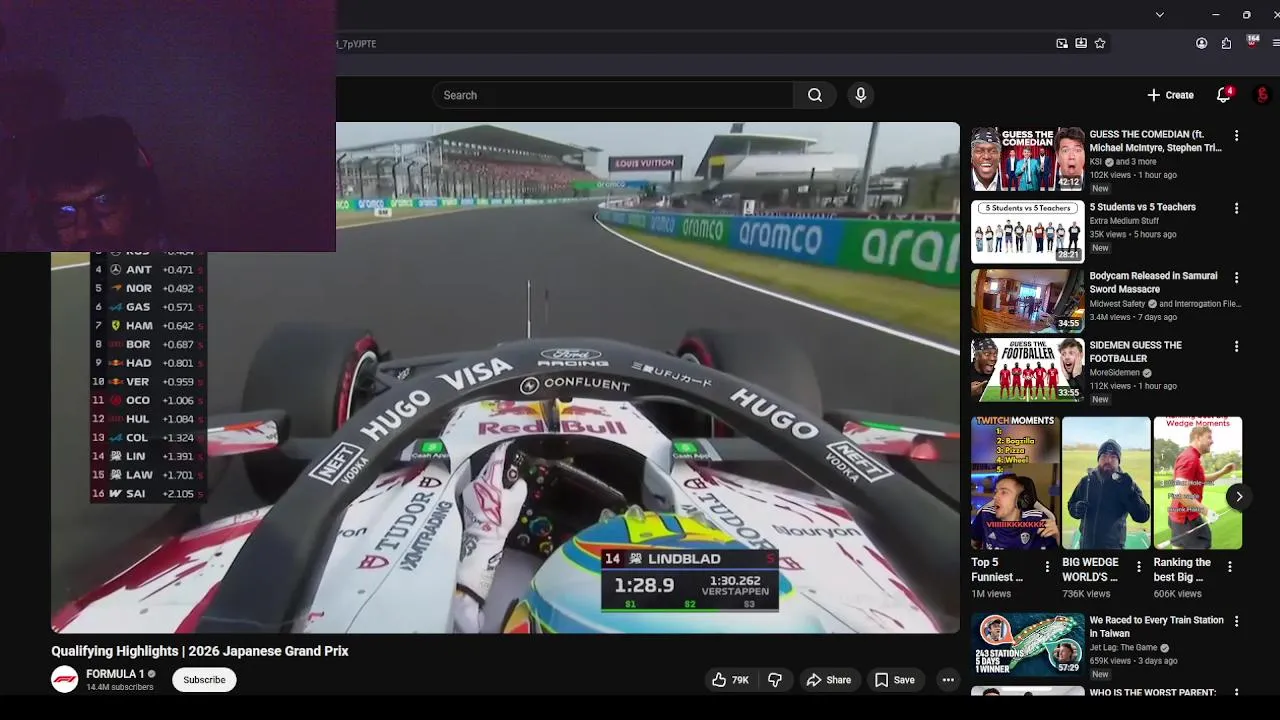This screenshot has width=1280, height=720.
Task: Subscribe to the FORMULA 1 channel
Action: pos(204,680)
